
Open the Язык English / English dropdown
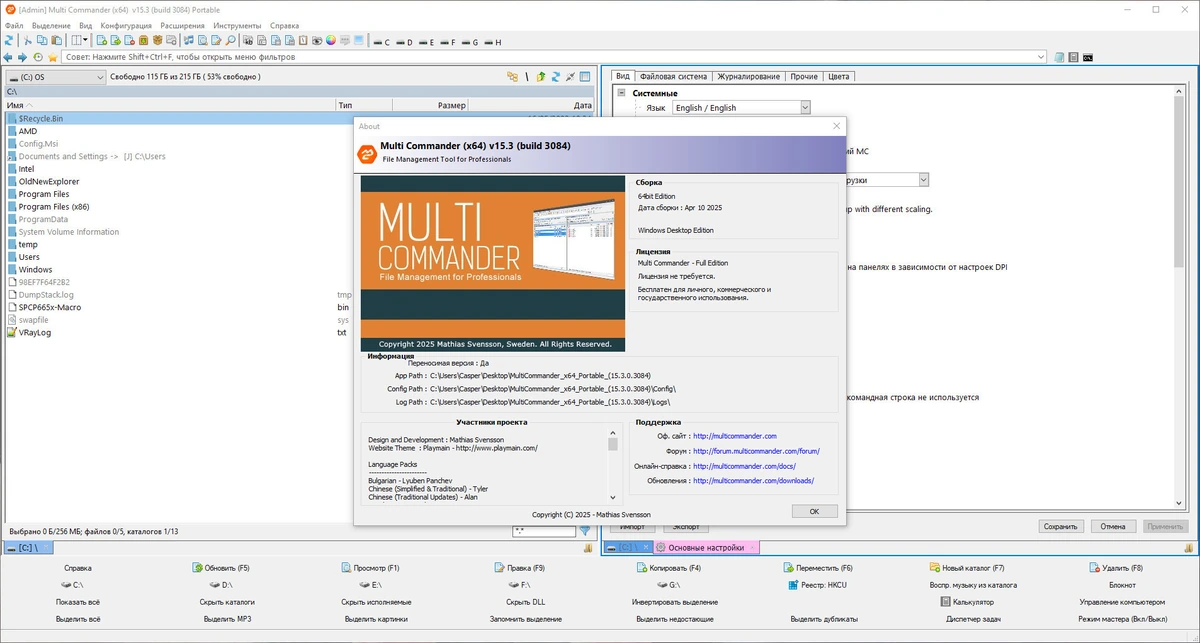click(741, 108)
